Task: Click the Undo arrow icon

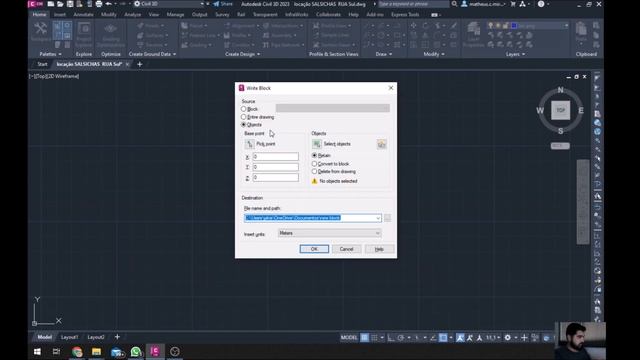Action: tap(109, 4)
